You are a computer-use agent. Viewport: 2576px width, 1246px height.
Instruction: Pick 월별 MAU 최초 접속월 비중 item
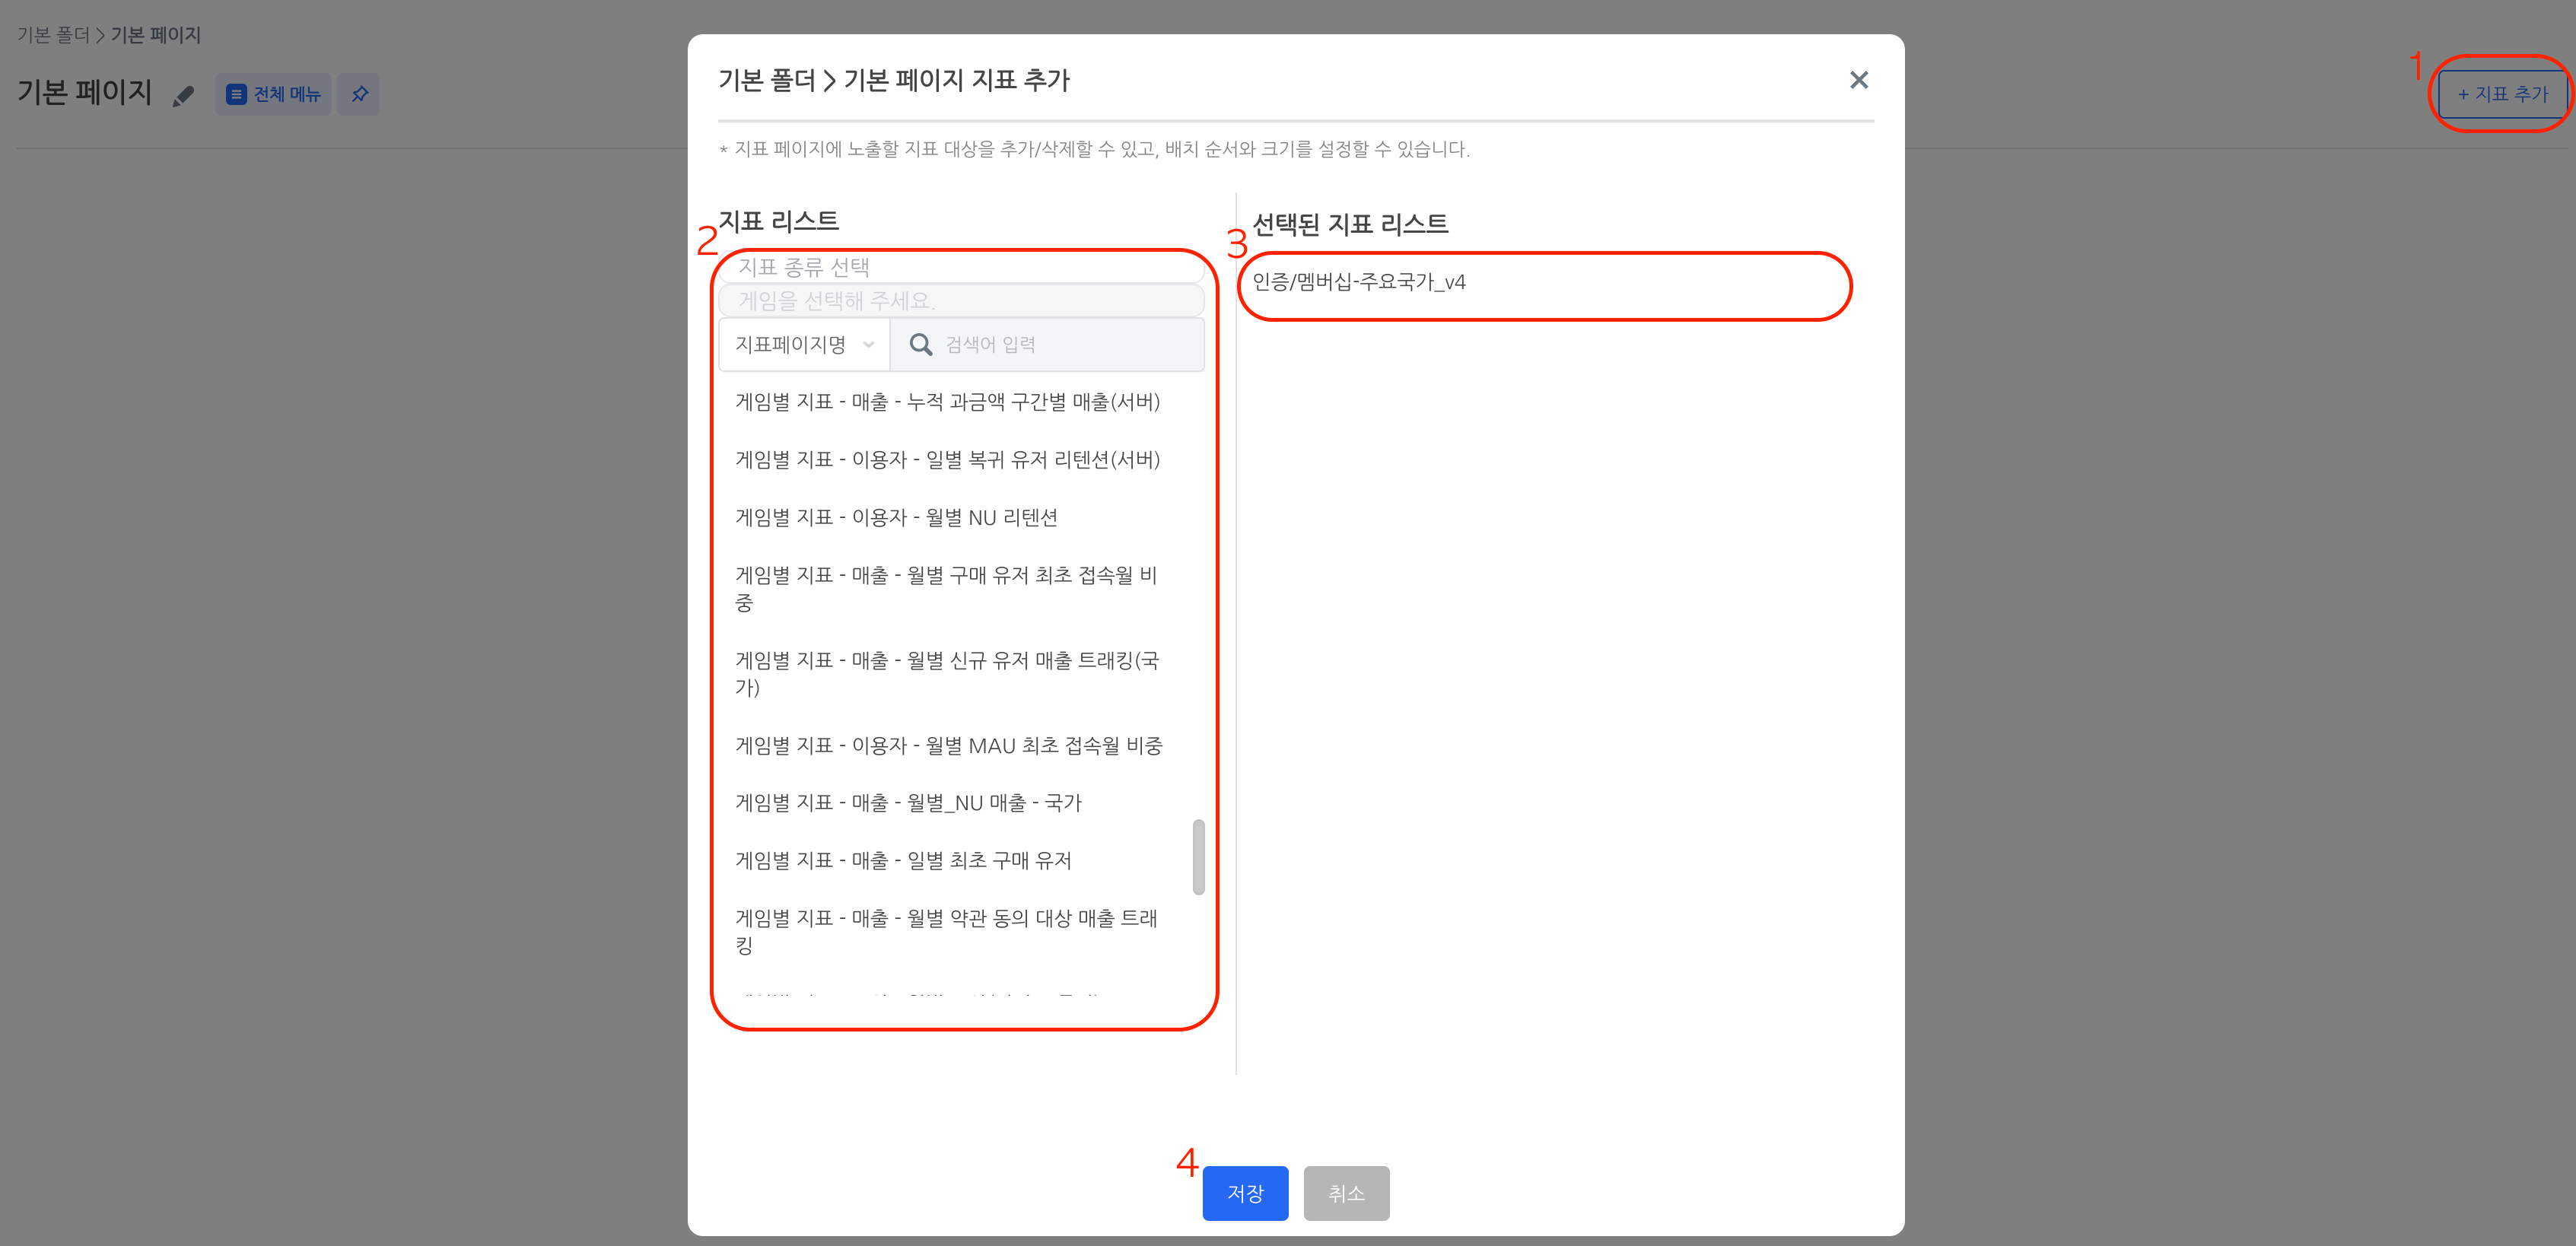coord(948,746)
